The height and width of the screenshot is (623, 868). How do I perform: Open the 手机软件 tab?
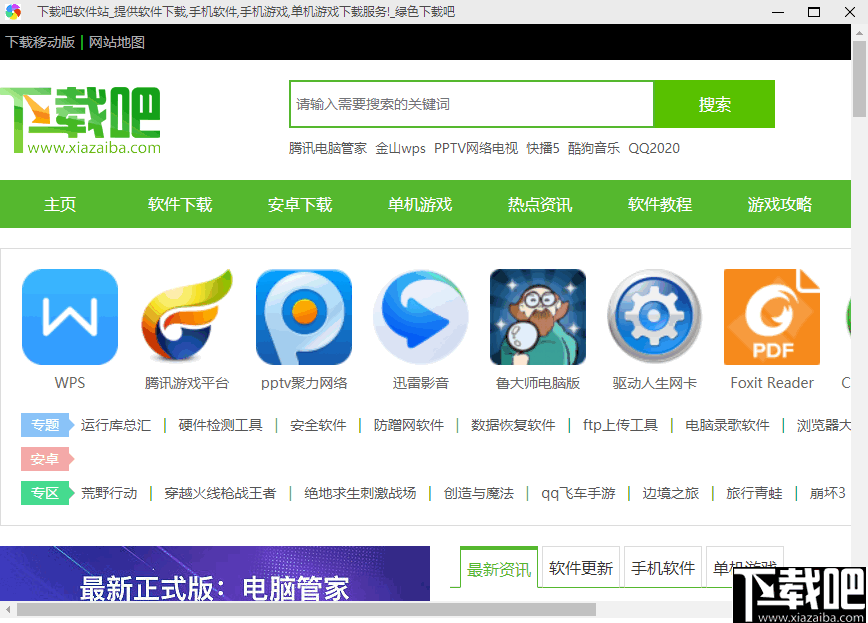click(662, 566)
